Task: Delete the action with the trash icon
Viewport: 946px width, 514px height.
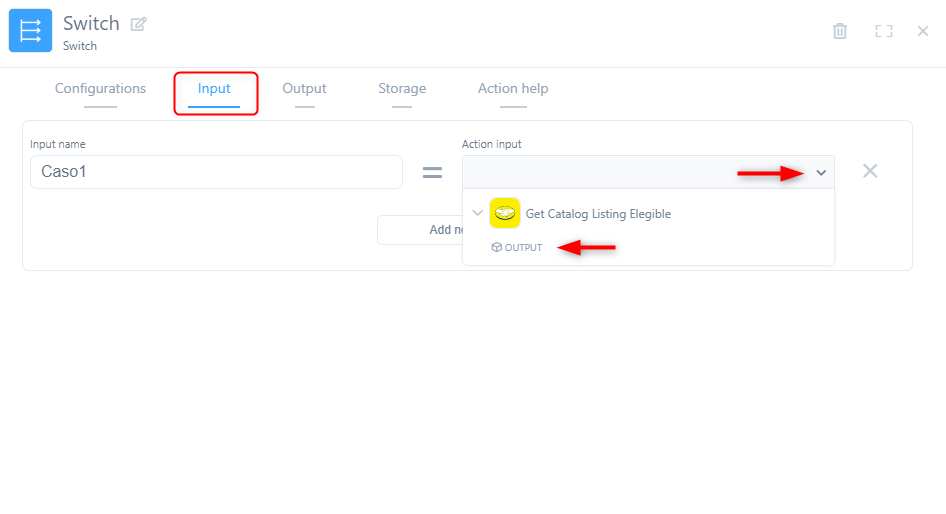Action: [x=840, y=31]
